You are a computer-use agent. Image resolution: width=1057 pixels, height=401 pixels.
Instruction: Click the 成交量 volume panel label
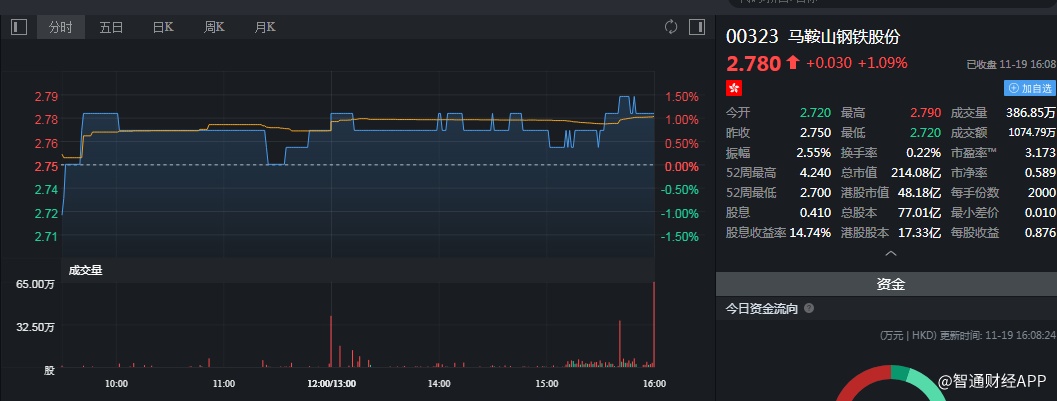tap(85, 269)
